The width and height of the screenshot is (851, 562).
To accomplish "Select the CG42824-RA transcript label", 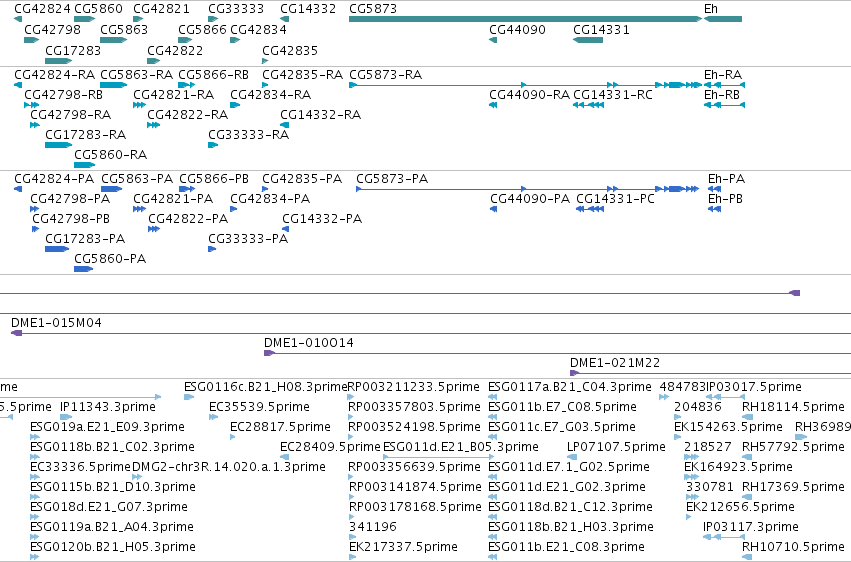I will (x=54, y=74).
